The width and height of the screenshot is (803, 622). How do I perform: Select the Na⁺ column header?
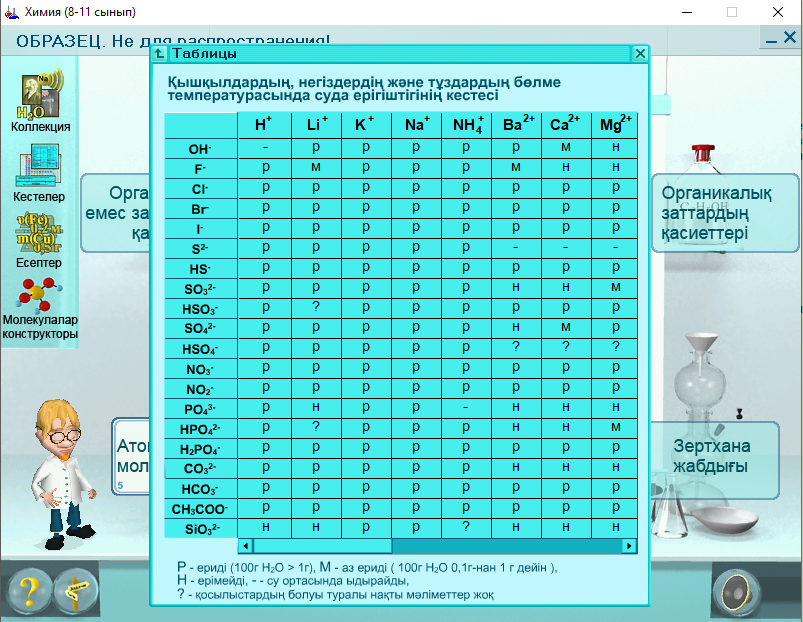click(x=416, y=125)
